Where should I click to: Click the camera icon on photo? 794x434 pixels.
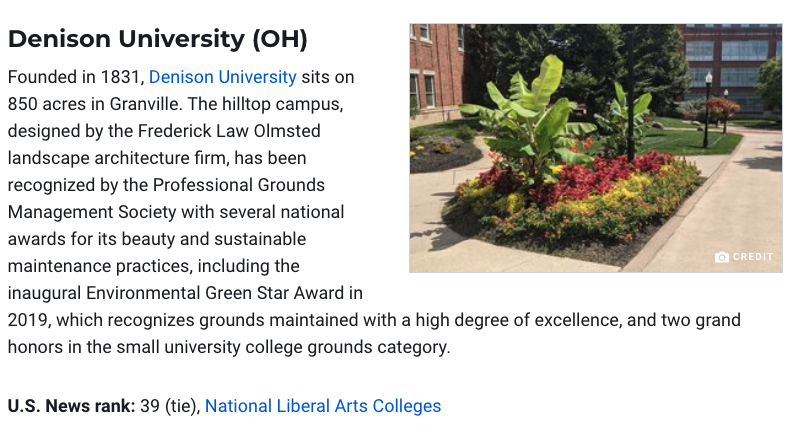click(722, 257)
